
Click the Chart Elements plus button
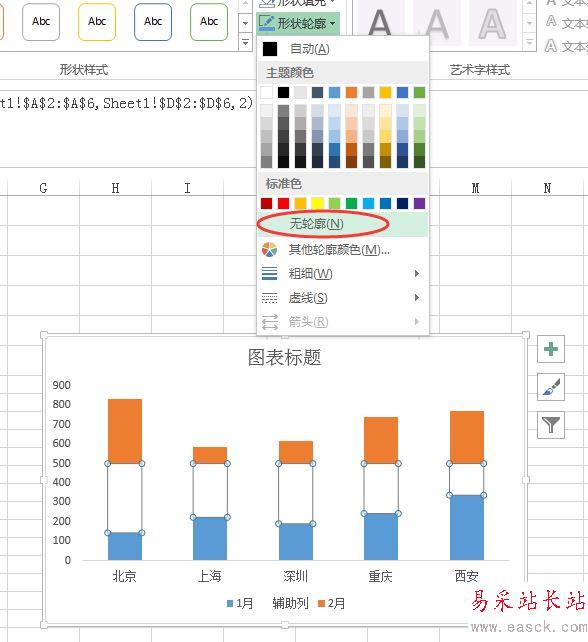point(551,349)
